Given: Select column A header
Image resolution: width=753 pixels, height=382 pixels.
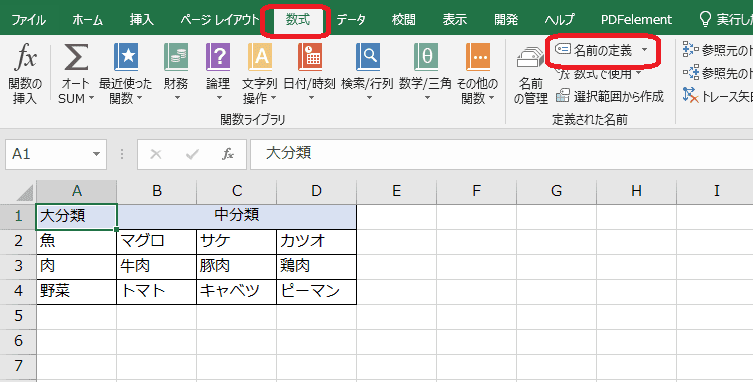Looking at the screenshot, I should 76,191.
